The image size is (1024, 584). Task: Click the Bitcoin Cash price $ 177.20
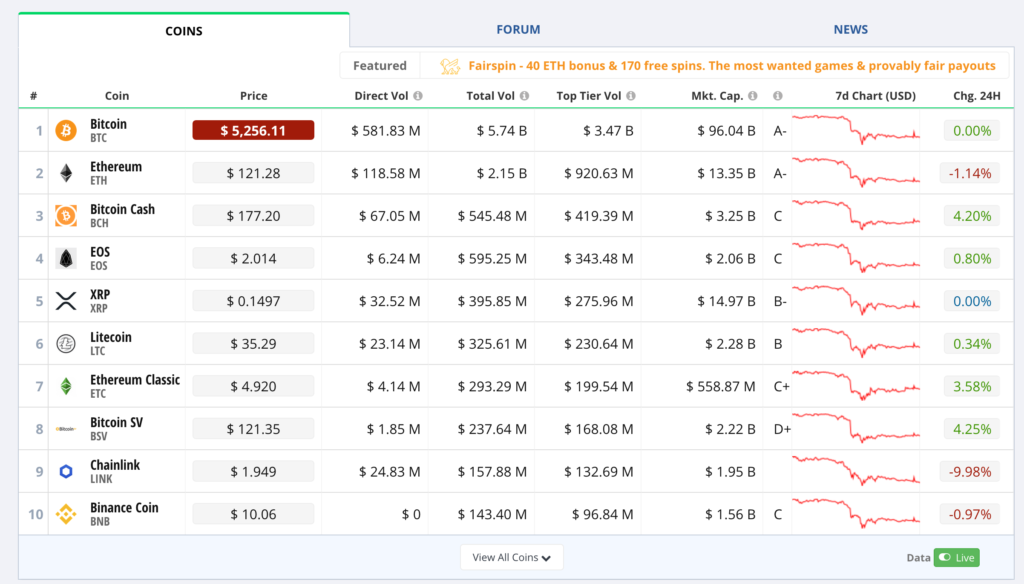[x=253, y=216]
